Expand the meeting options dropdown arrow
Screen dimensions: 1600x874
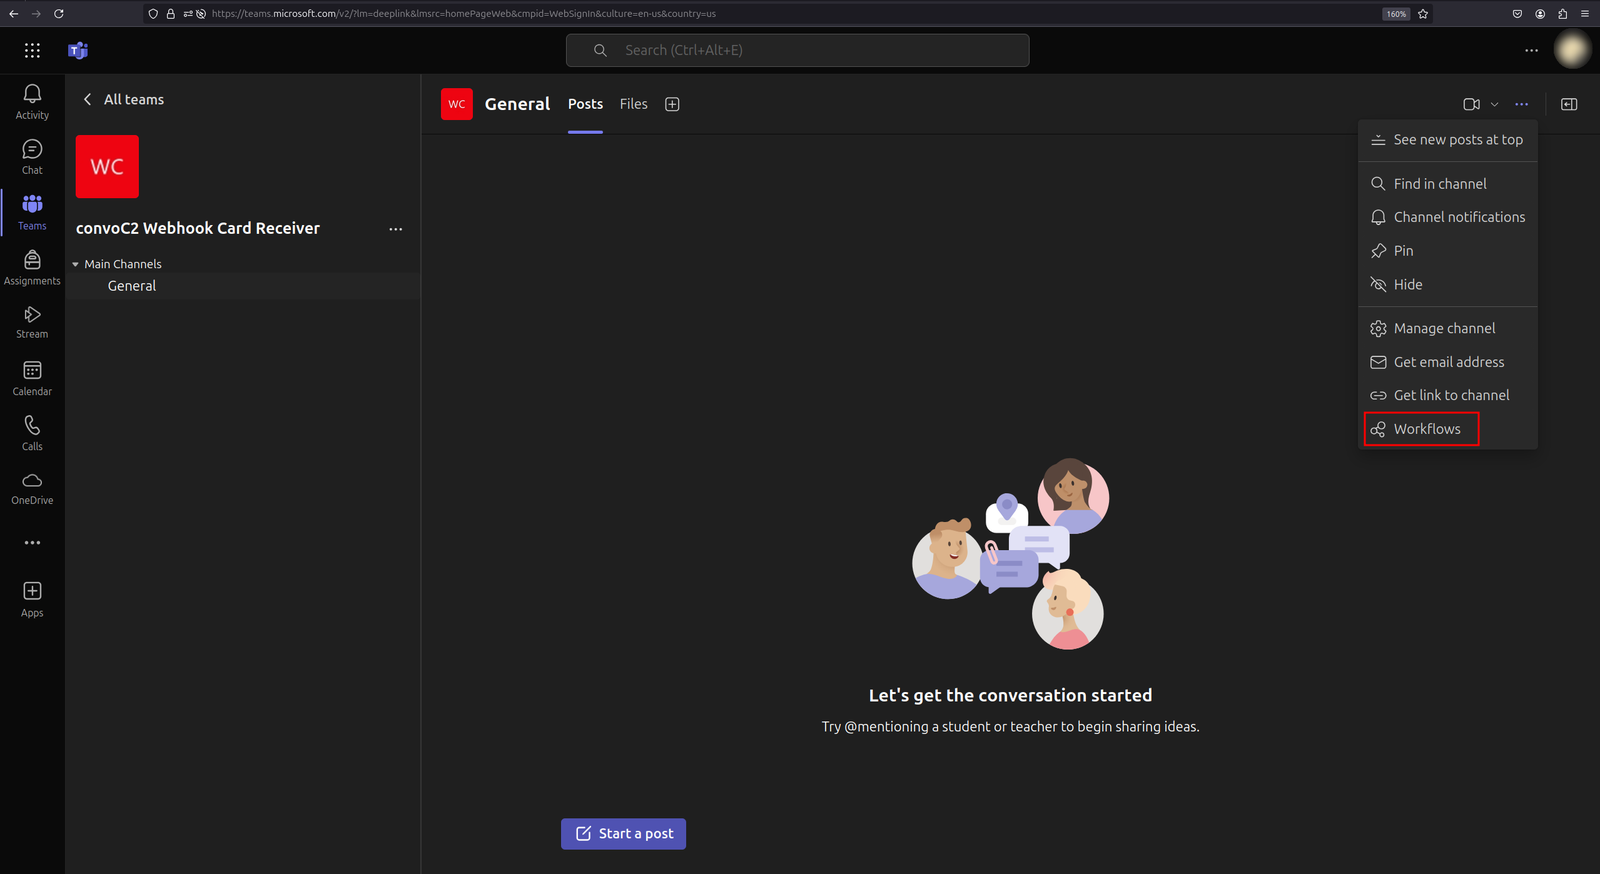(x=1494, y=104)
